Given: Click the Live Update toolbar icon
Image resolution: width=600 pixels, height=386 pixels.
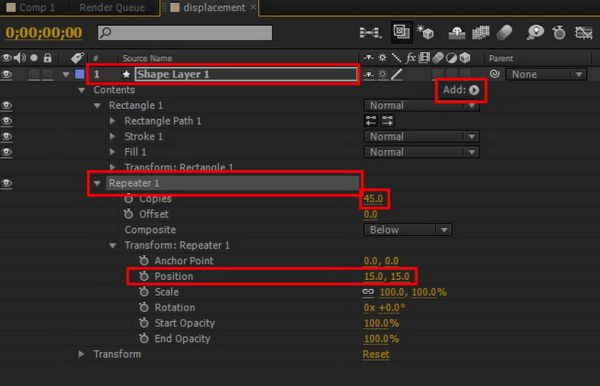Looking at the screenshot, I should pos(402,32).
